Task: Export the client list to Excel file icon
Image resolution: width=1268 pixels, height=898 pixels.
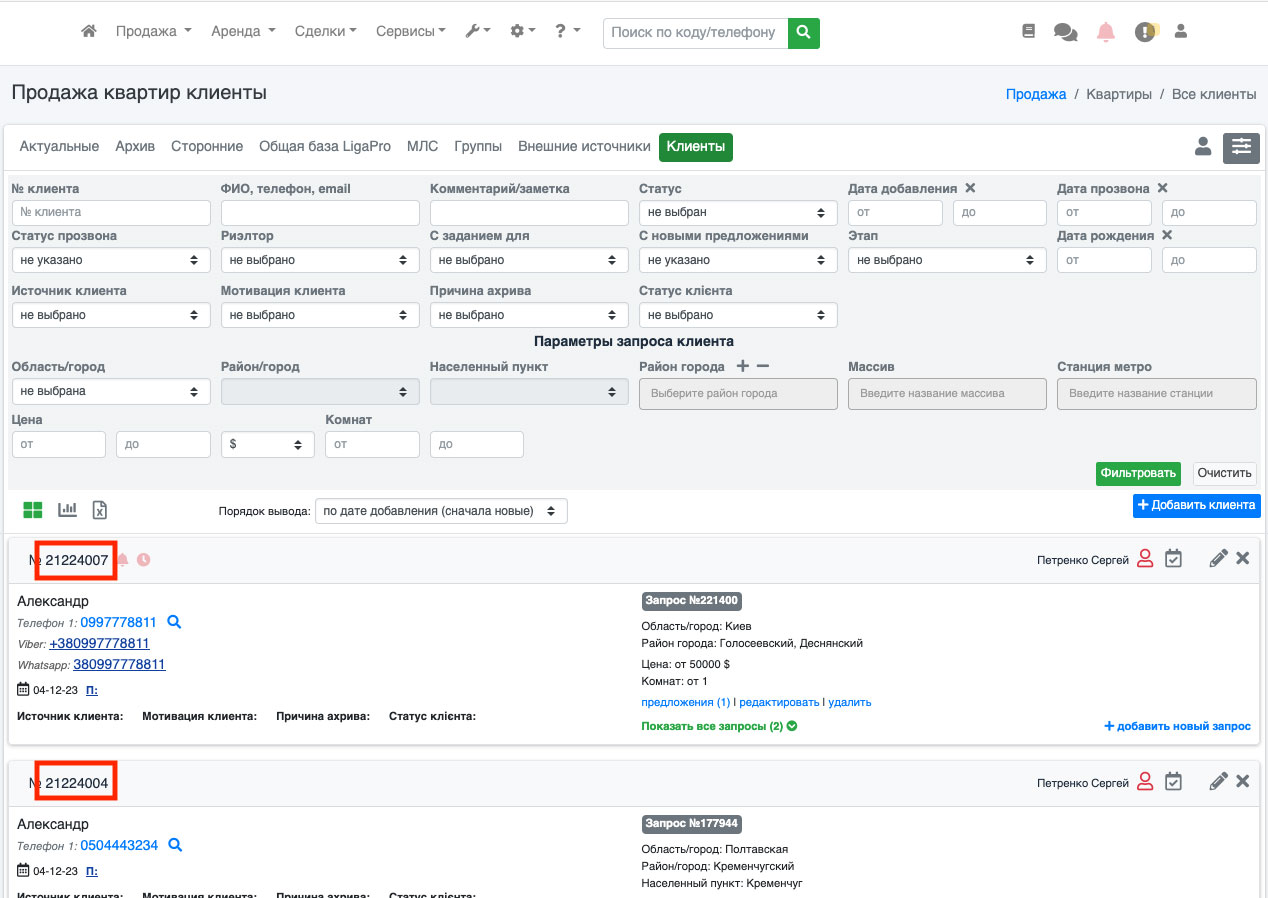Action: [x=100, y=510]
